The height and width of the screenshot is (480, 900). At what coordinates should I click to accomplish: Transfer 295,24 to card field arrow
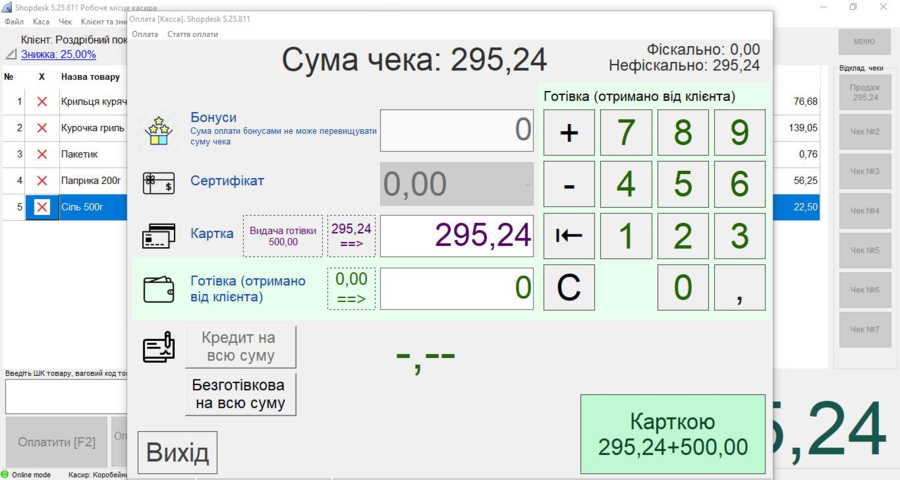[351, 236]
